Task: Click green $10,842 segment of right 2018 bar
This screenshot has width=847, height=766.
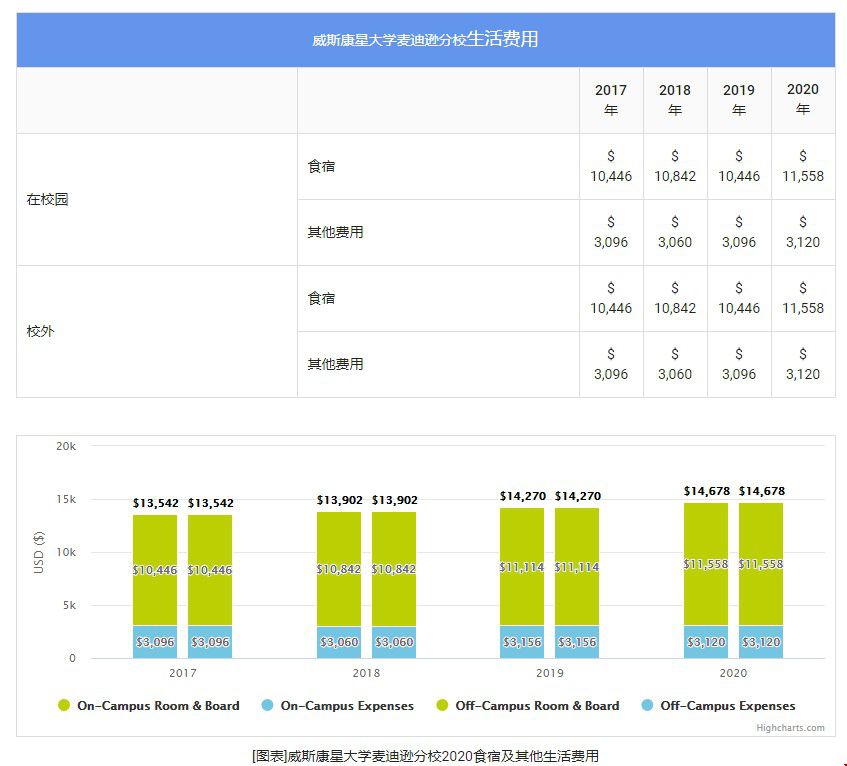Action: pos(394,568)
